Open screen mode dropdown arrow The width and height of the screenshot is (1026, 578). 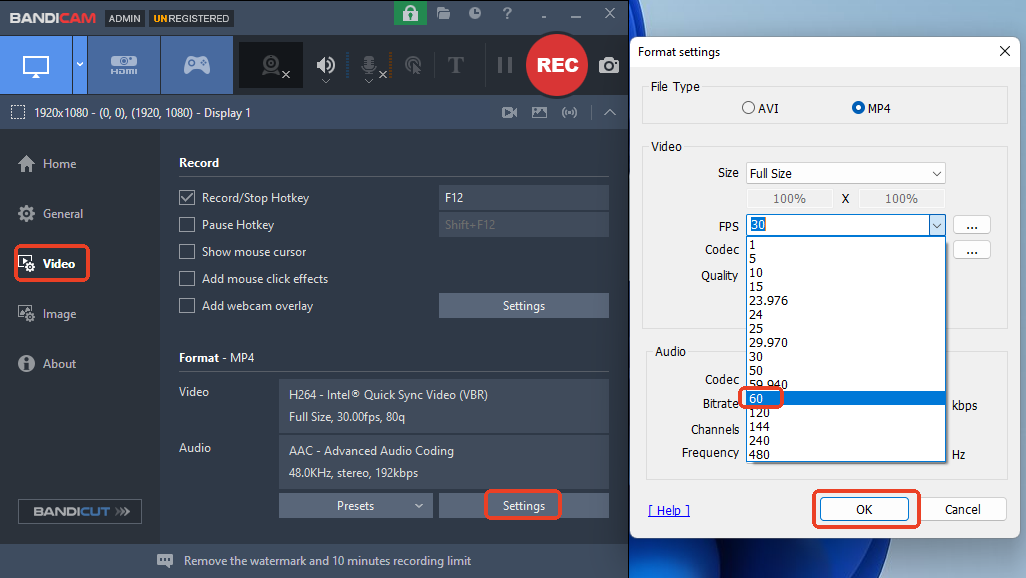coord(80,65)
